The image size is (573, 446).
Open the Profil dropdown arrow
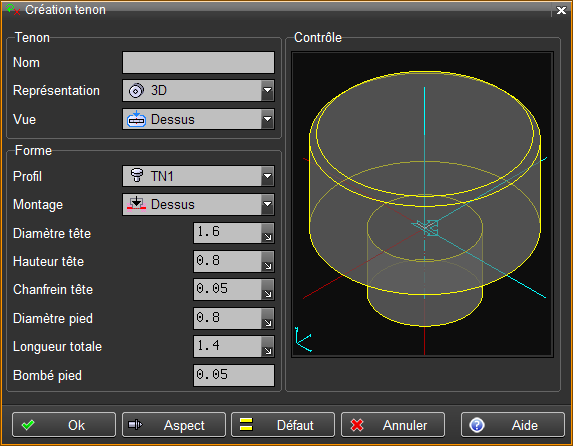click(267, 176)
